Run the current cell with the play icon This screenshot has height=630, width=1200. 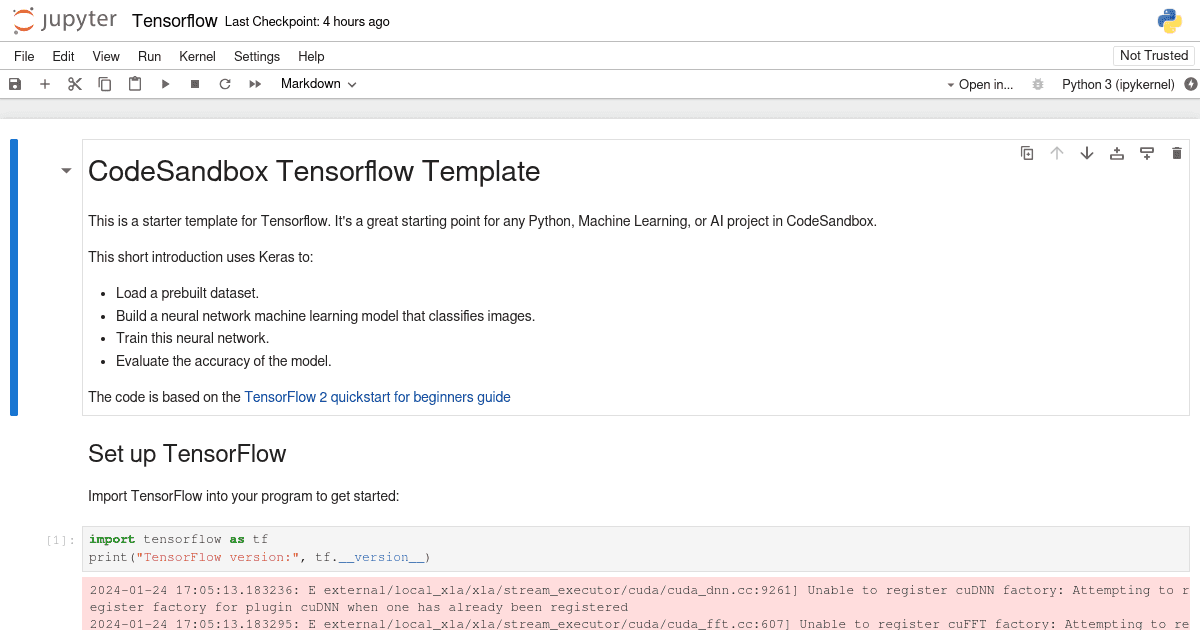point(164,84)
